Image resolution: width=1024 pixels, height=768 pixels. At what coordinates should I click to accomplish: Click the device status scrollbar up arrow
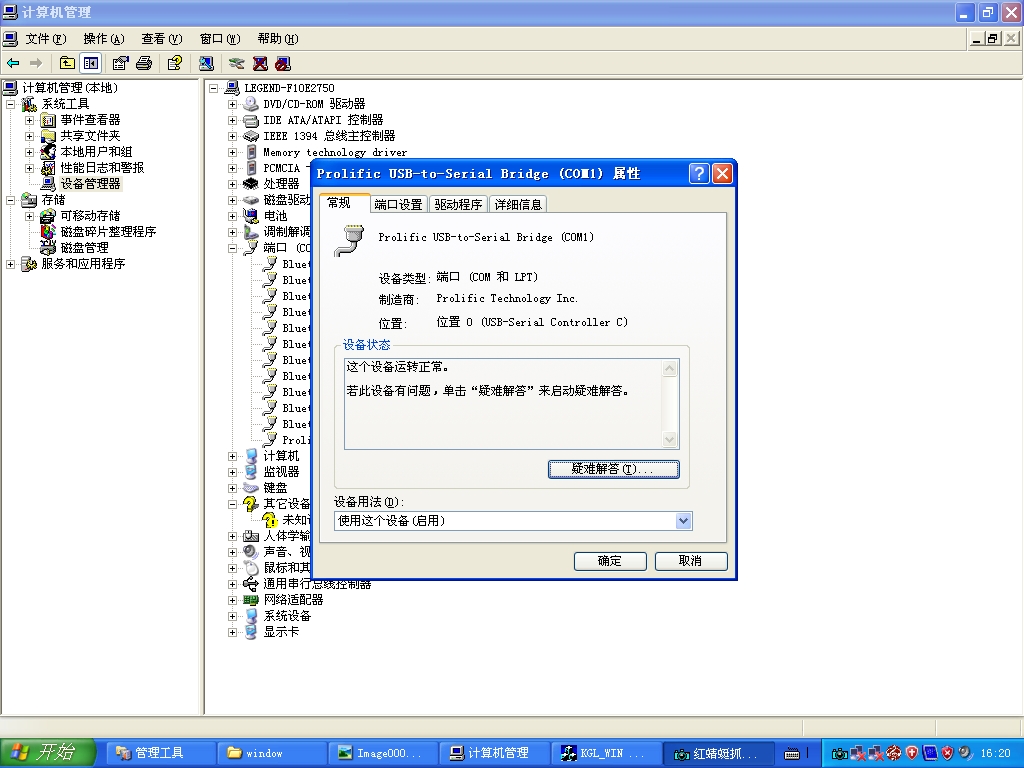click(669, 369)
